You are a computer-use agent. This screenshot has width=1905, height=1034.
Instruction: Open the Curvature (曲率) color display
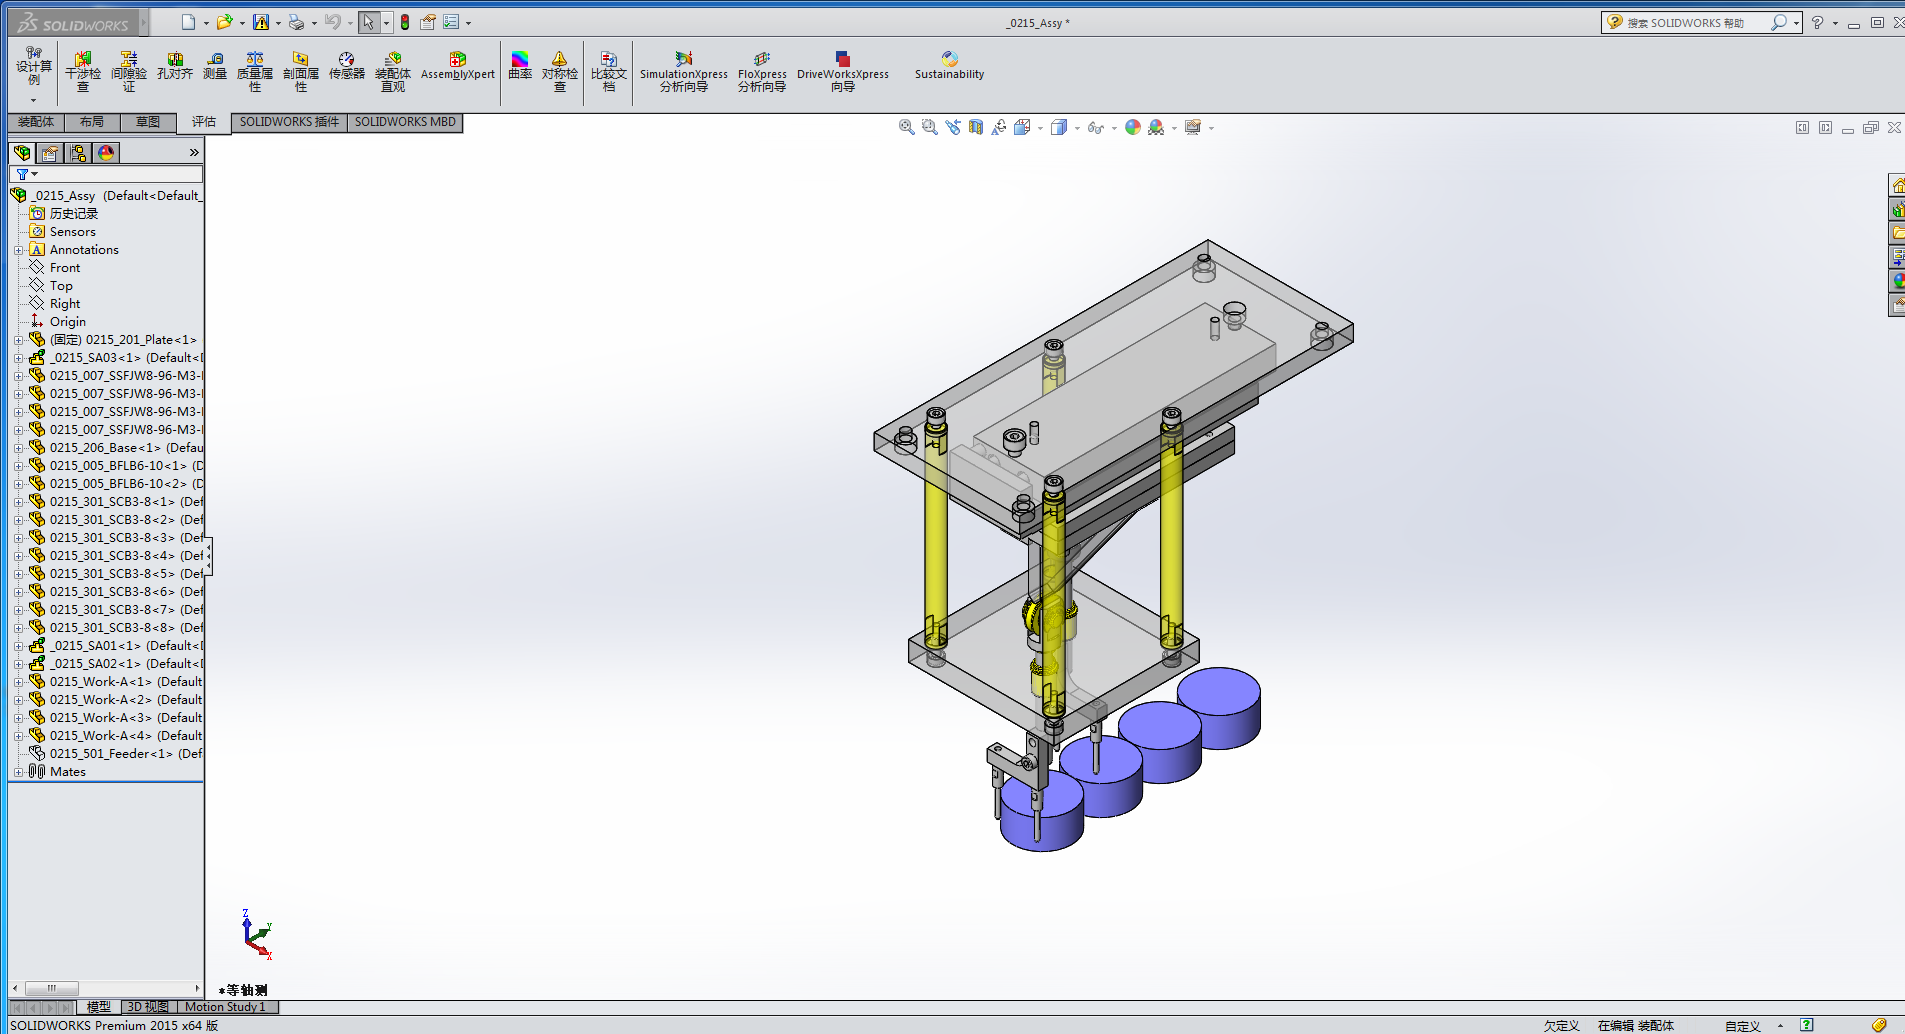[520, 66]
